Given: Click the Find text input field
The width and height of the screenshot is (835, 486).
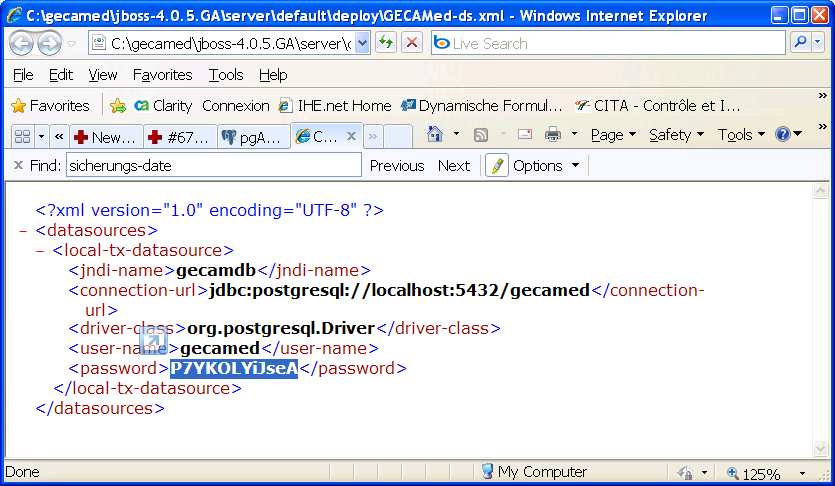Looking at the screenshot, I should [213, 166].
